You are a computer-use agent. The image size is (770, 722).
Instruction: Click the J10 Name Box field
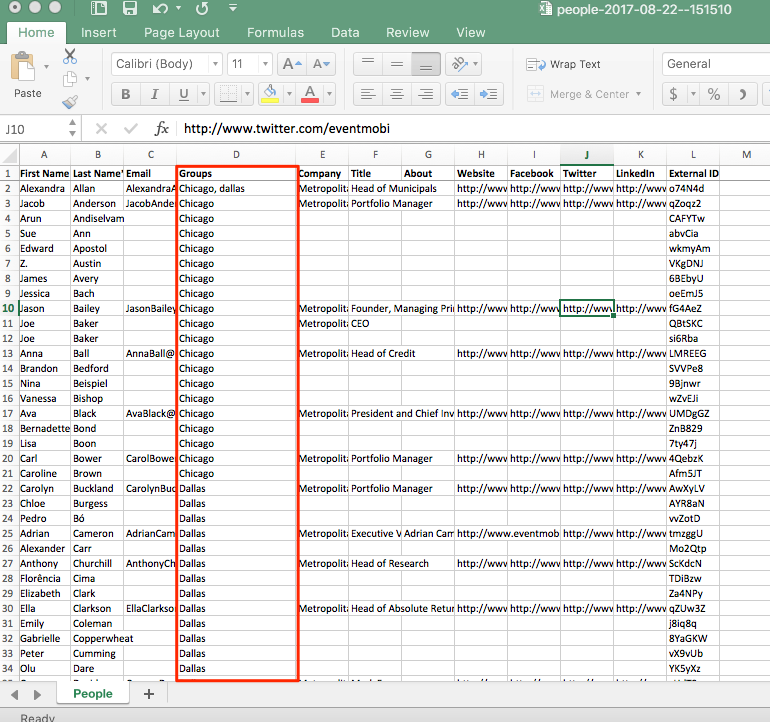coord(33,129)
